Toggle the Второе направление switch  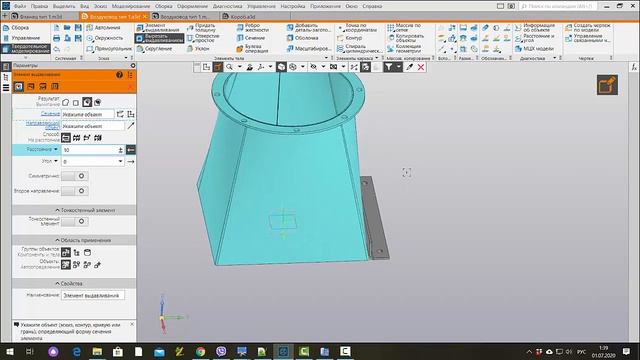pos(74,191)
